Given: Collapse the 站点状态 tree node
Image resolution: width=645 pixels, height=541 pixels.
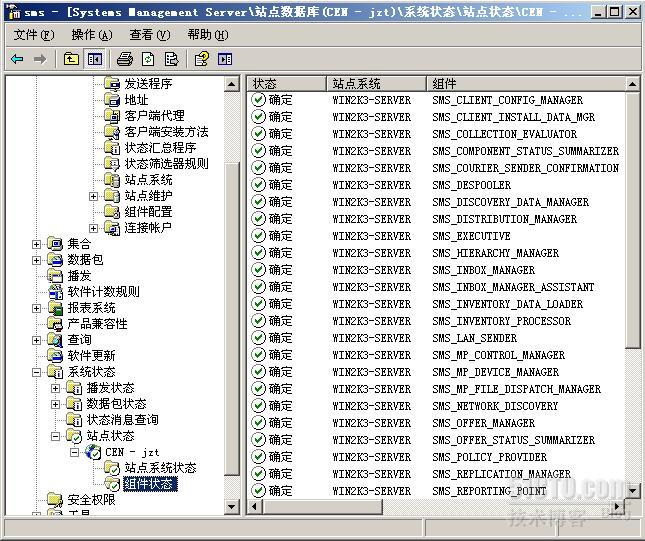Looking at the screenshot, I should [55, 437].
